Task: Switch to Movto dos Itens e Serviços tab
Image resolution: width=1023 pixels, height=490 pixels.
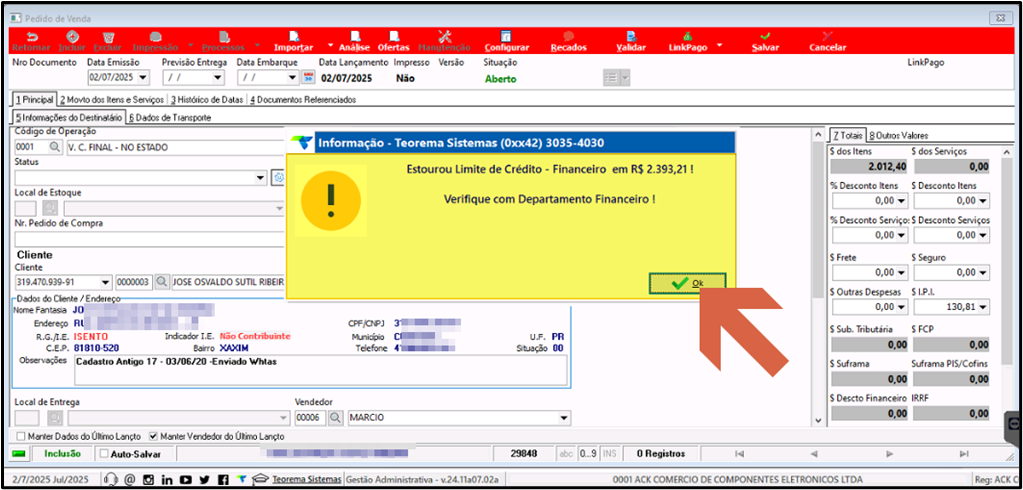Action: coord(112,100)
